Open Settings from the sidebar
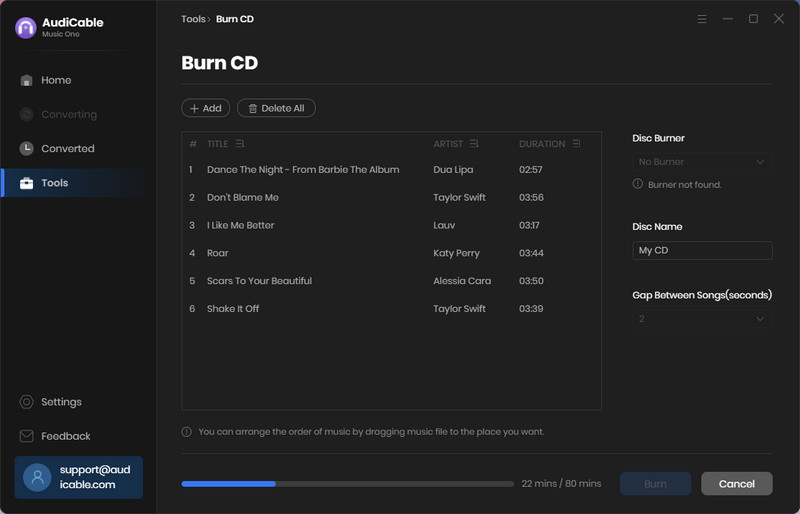The image size is (800, 514). pos(61,402)
